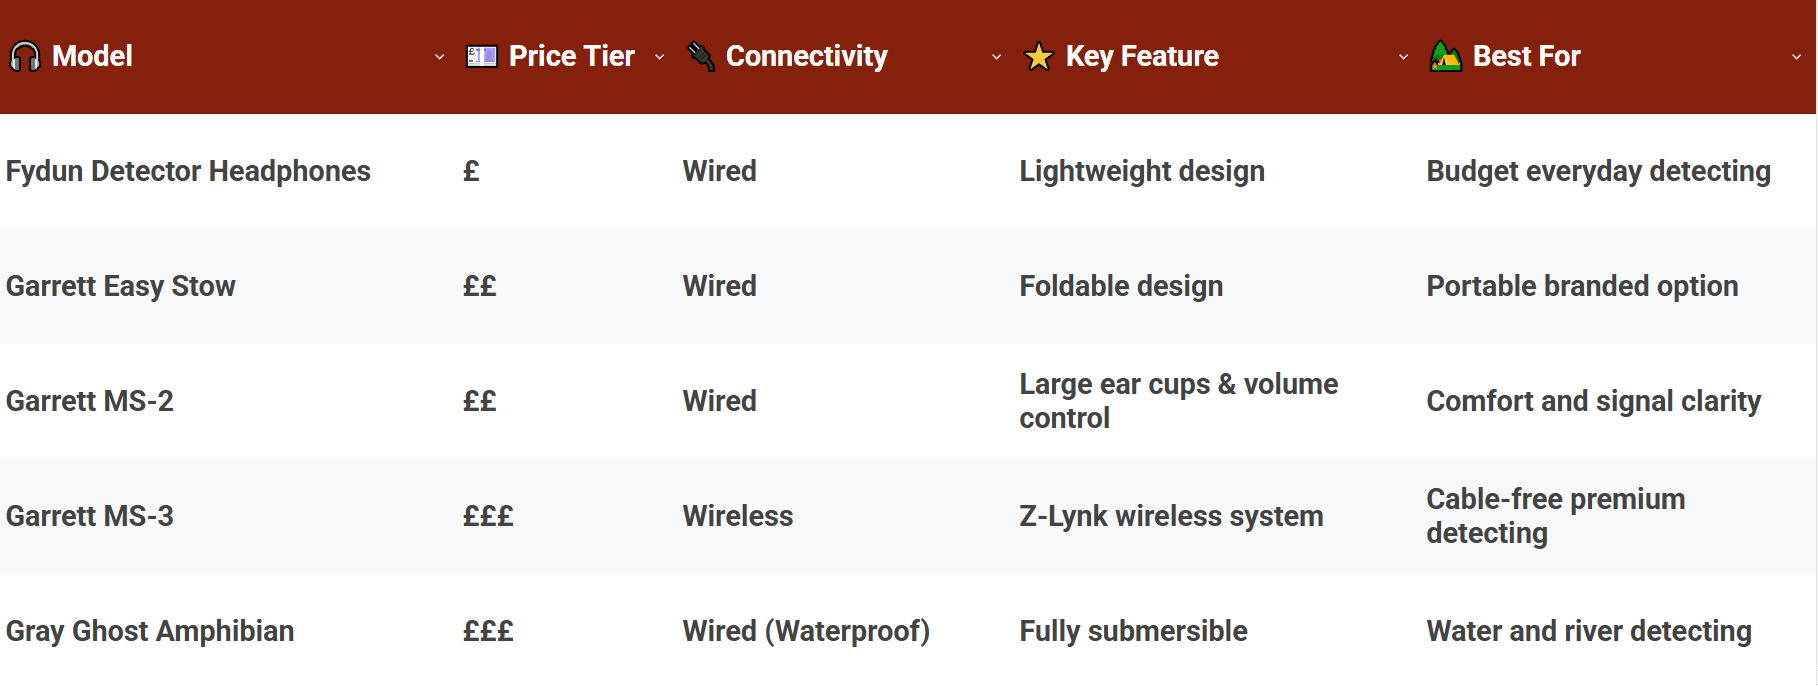The image size is (1818, 686).
Task: Click the headphones icon in the Model header
Action: [x=24, y=56]
